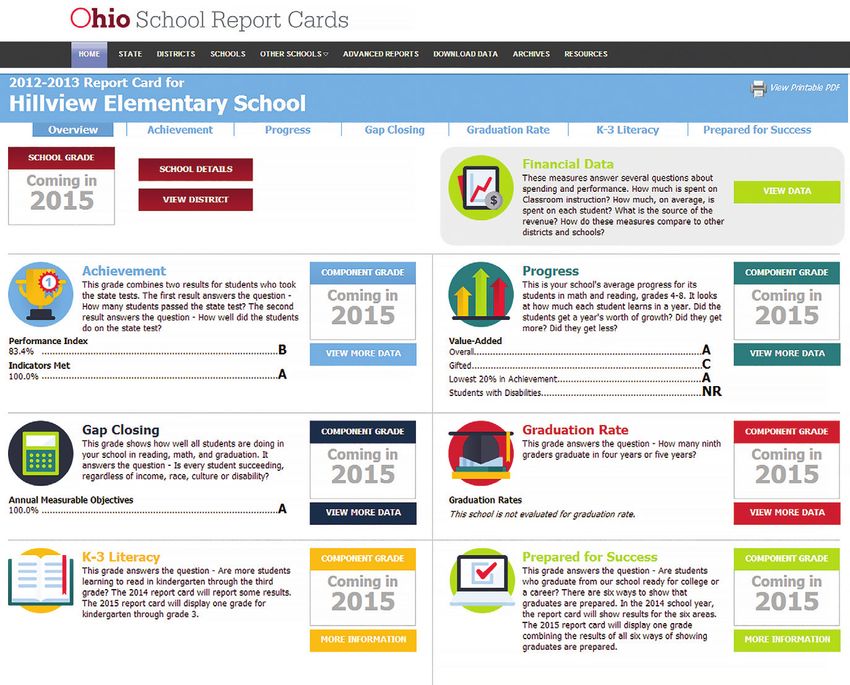
Task: Click Progress component grade 'Coming in 2015' box
Action: (787, 312)
